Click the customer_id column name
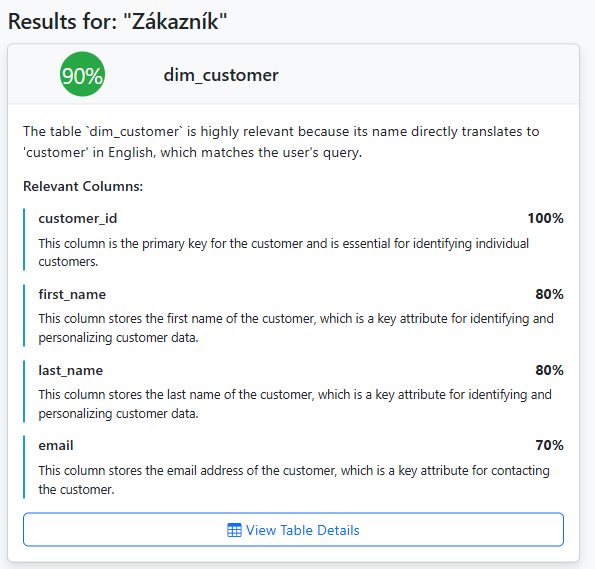 coord(78,219)
